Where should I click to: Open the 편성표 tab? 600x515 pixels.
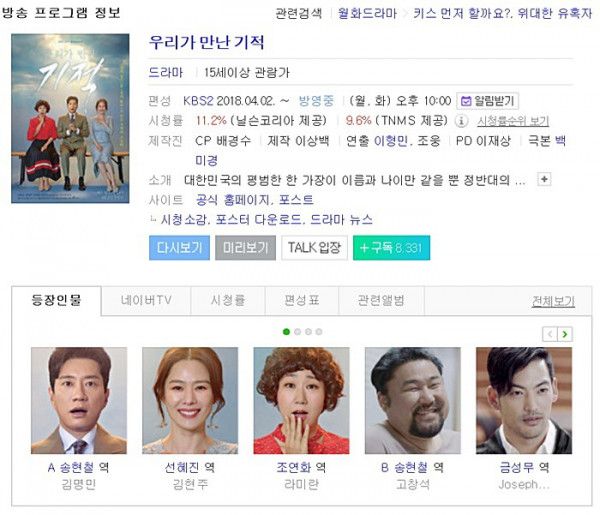click(x=302, y=300)
